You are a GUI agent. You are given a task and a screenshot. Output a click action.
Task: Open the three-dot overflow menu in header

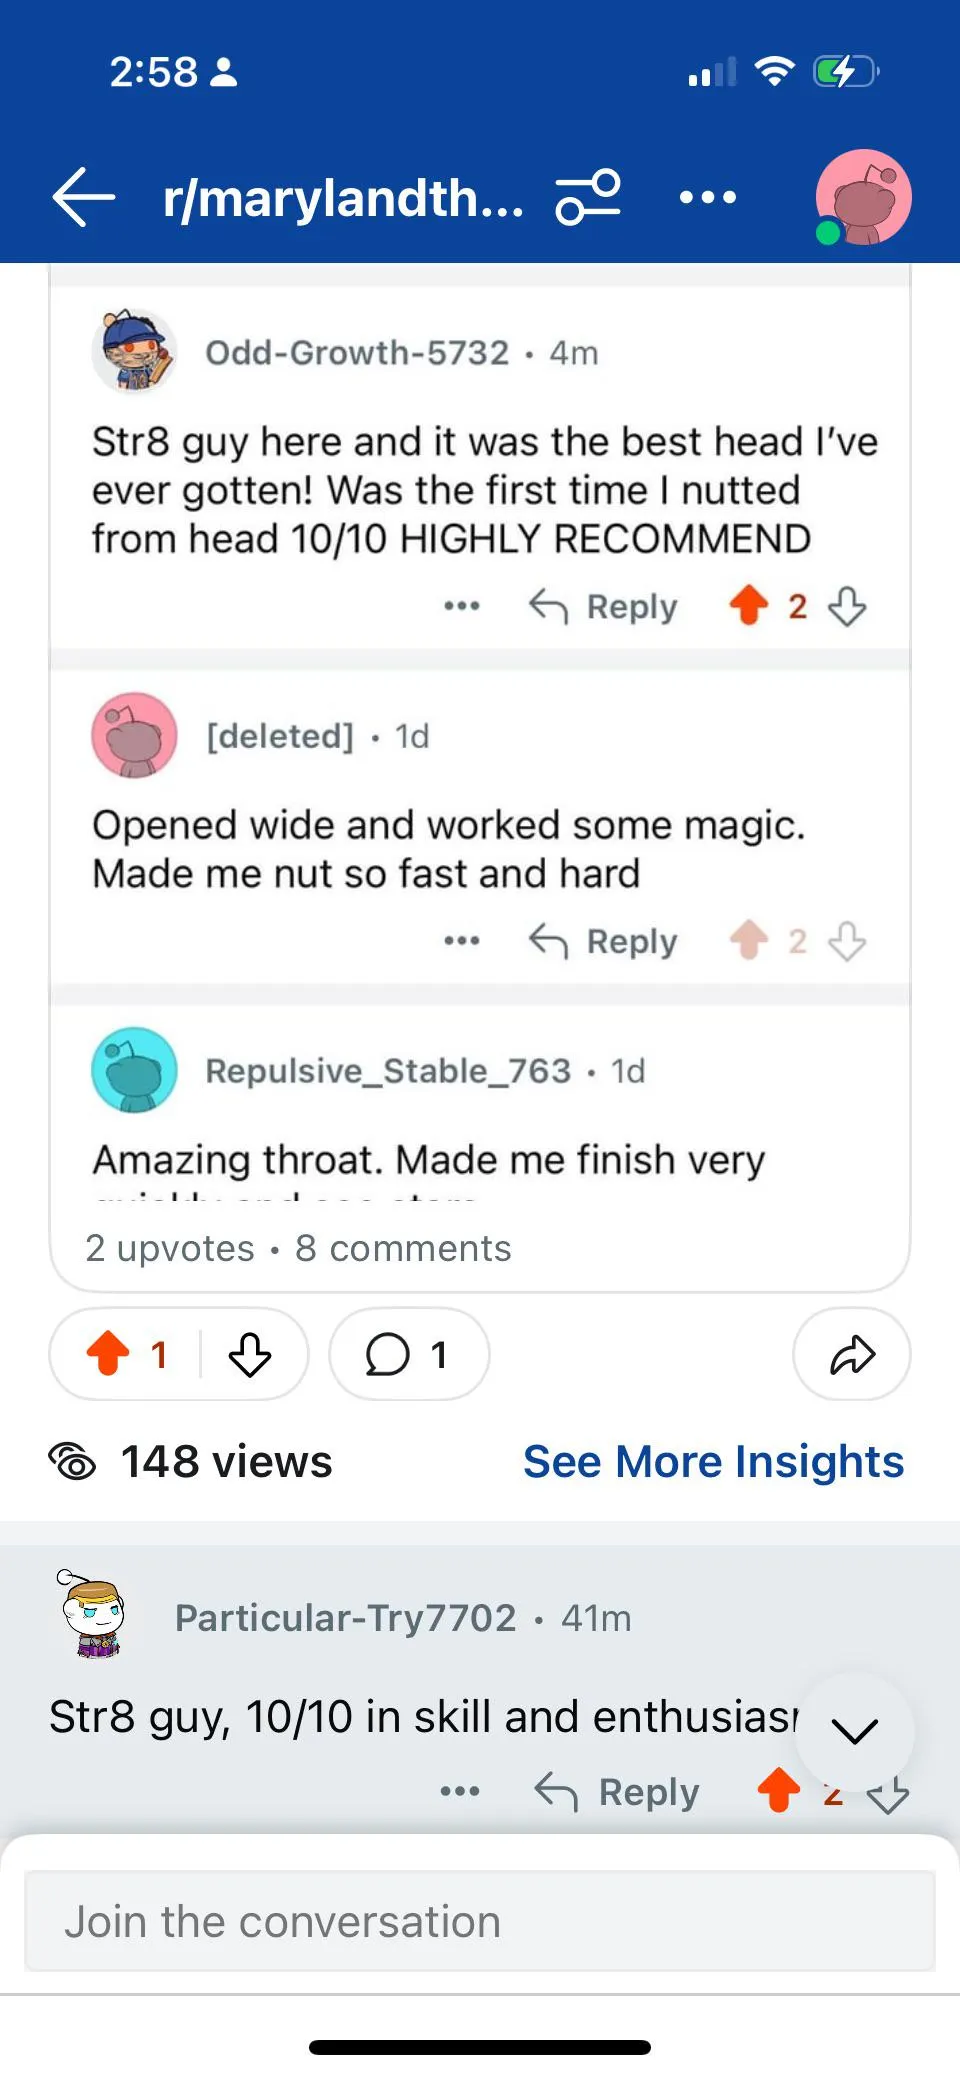pos(707,197)
